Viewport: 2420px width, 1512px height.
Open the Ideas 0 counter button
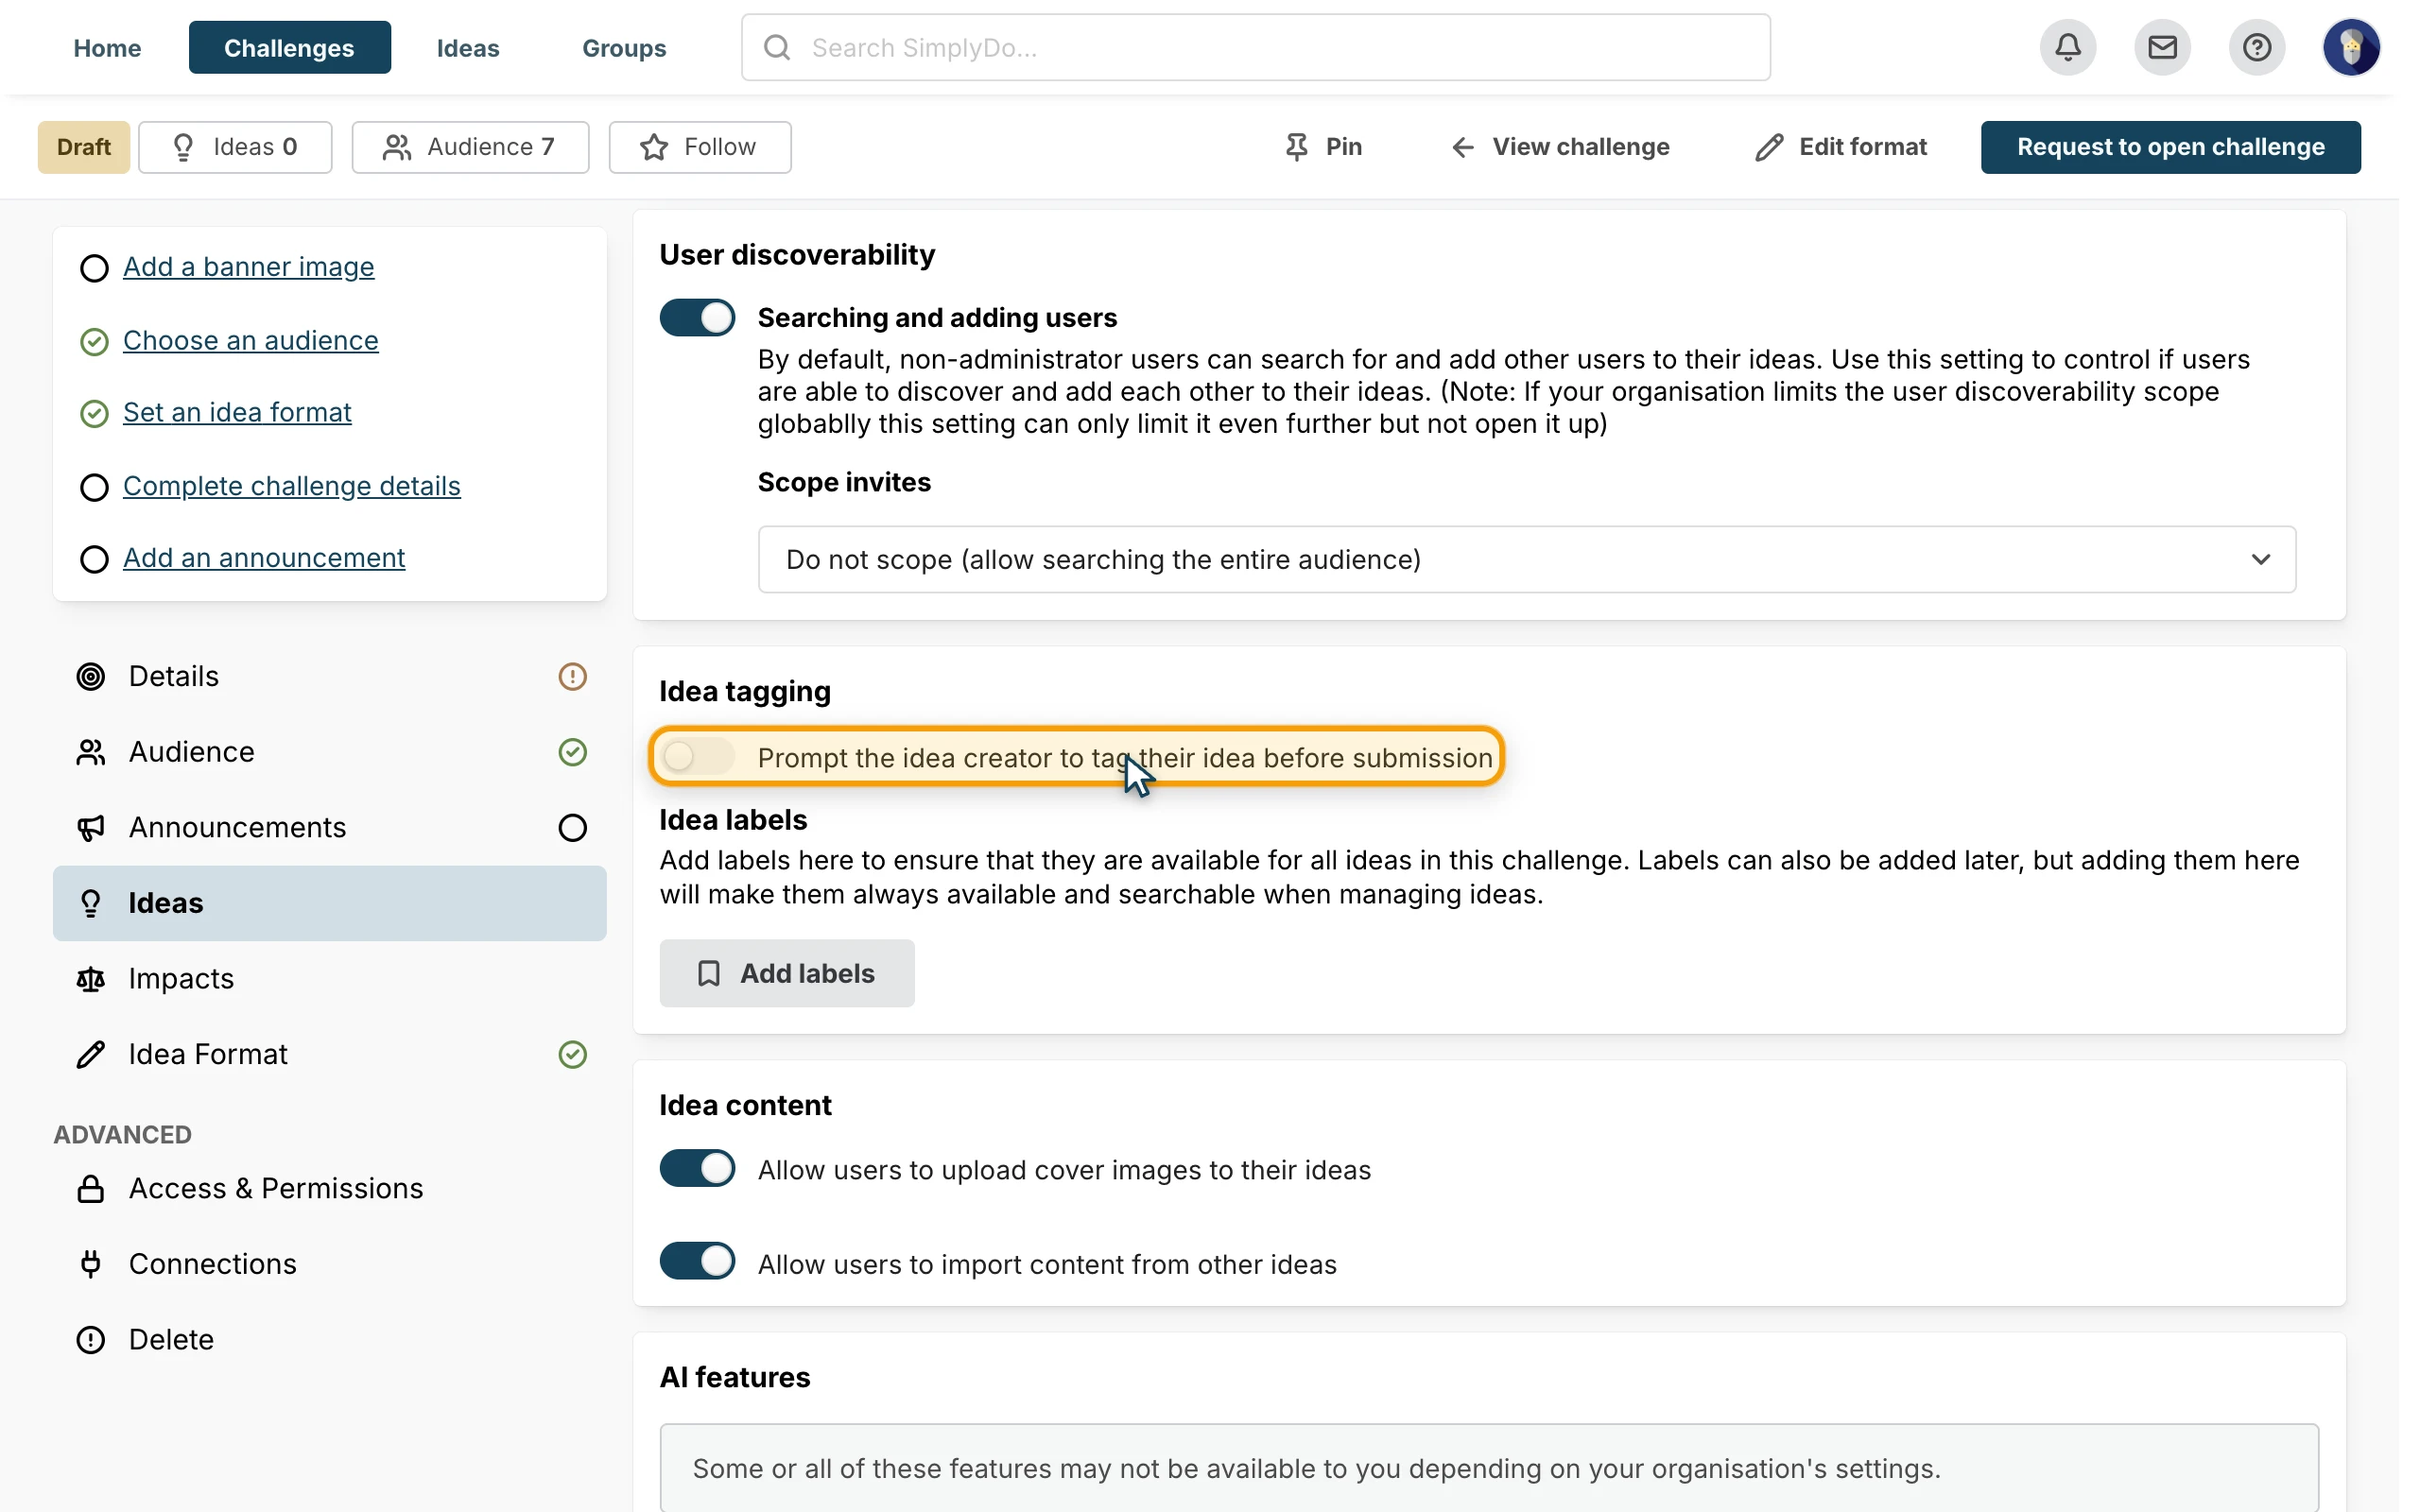(x=235, y=147)
